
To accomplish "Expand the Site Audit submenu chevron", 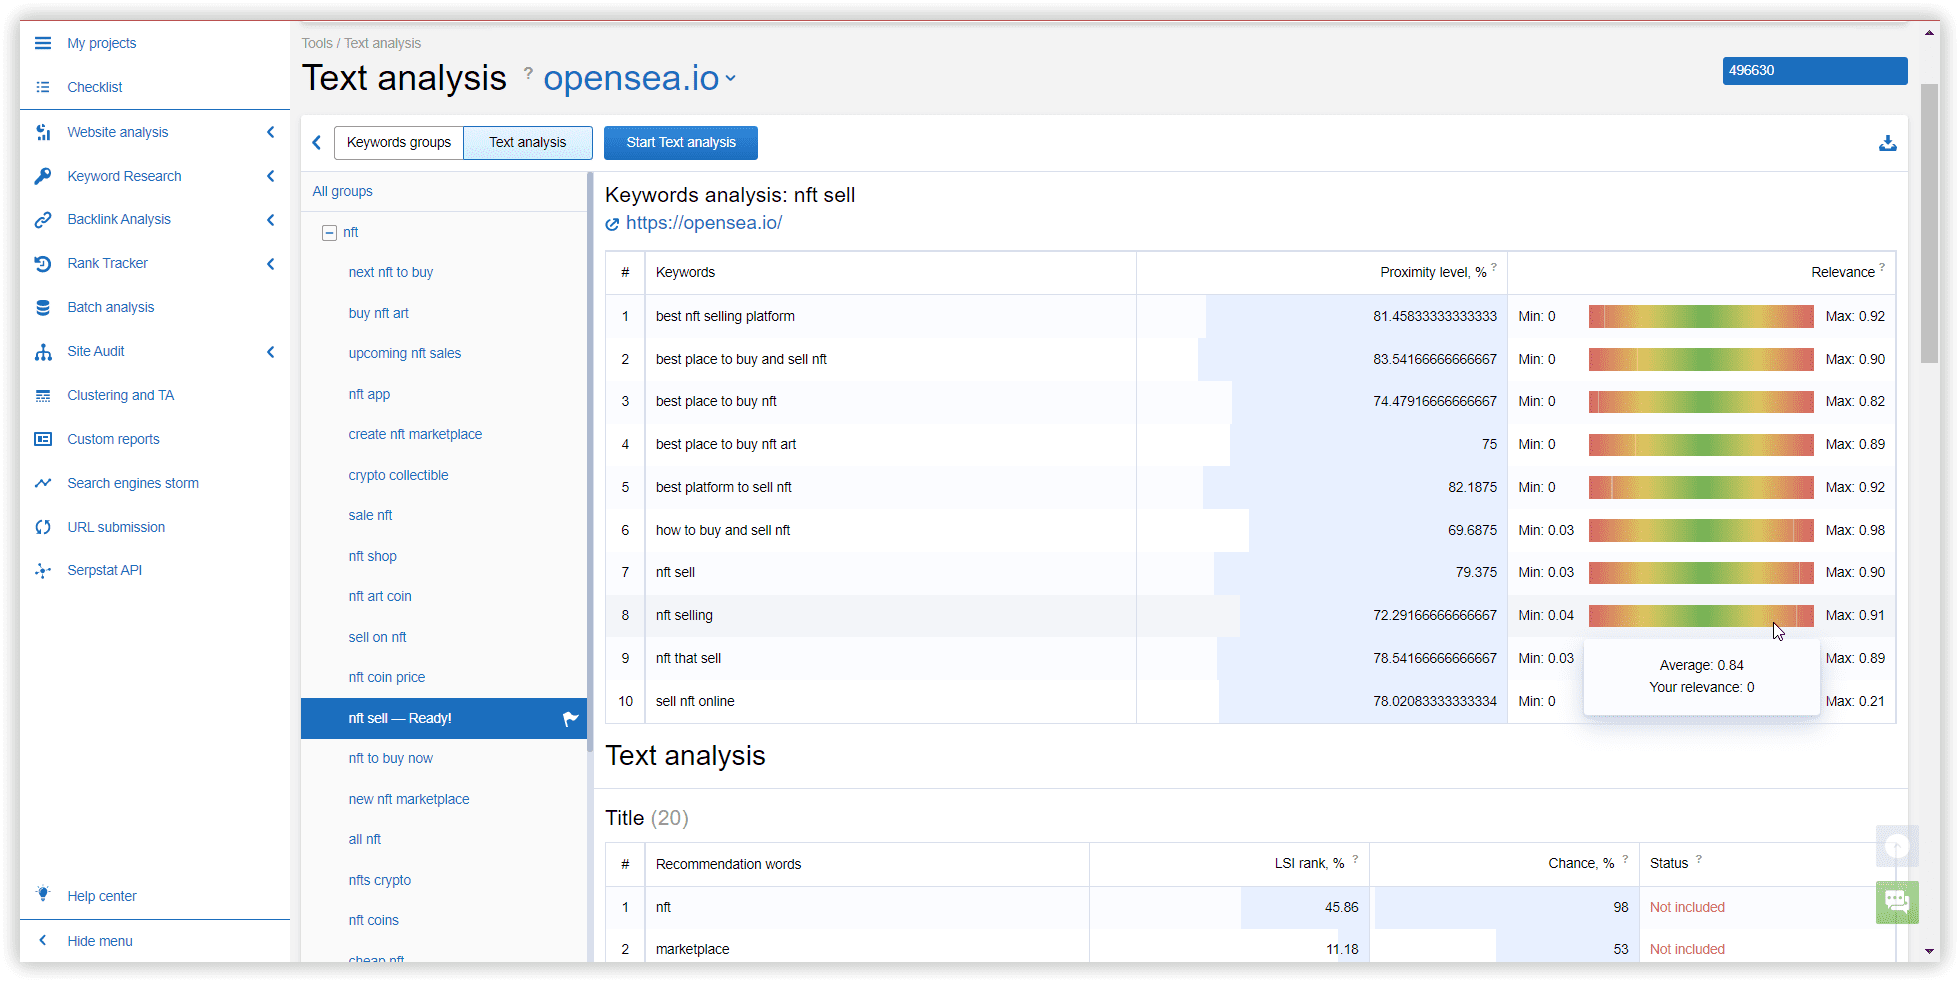I will 270,351.
